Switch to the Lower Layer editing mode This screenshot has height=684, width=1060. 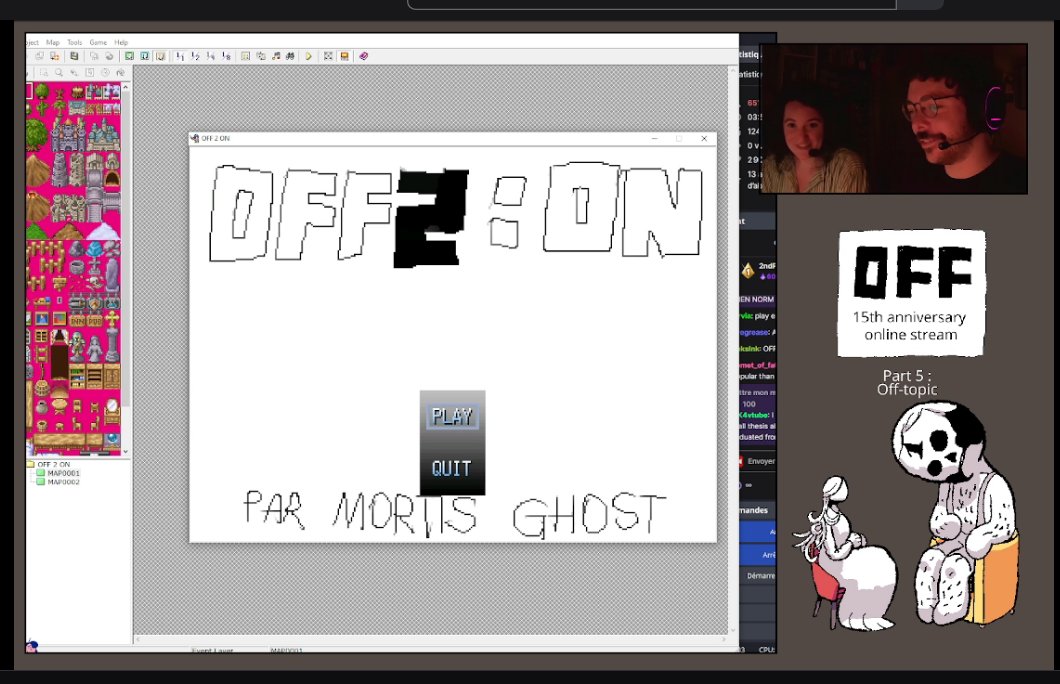[129, 56]
